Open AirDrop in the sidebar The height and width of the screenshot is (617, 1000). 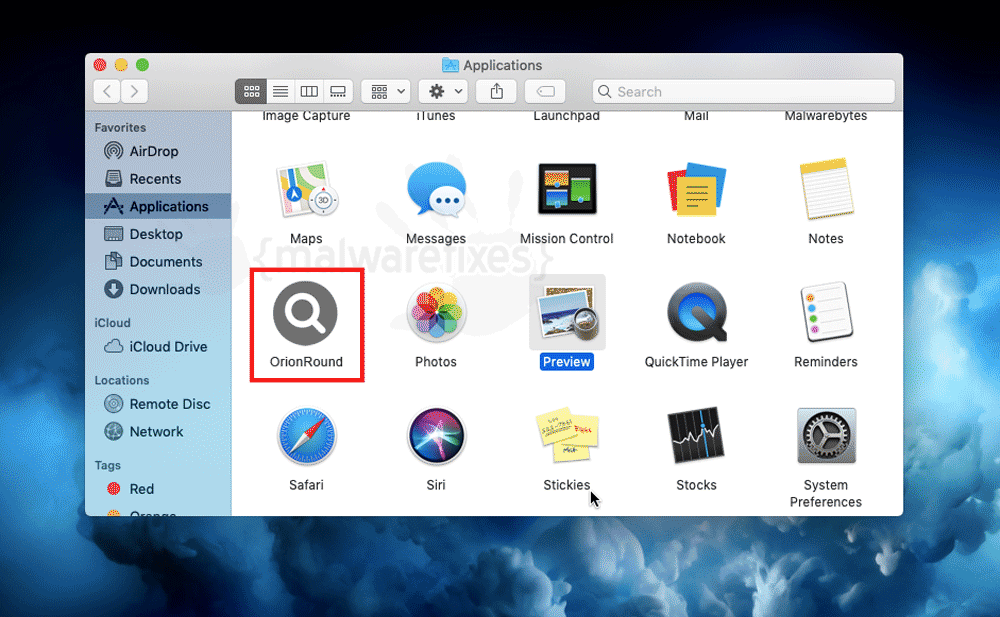[x=158, y=151]
